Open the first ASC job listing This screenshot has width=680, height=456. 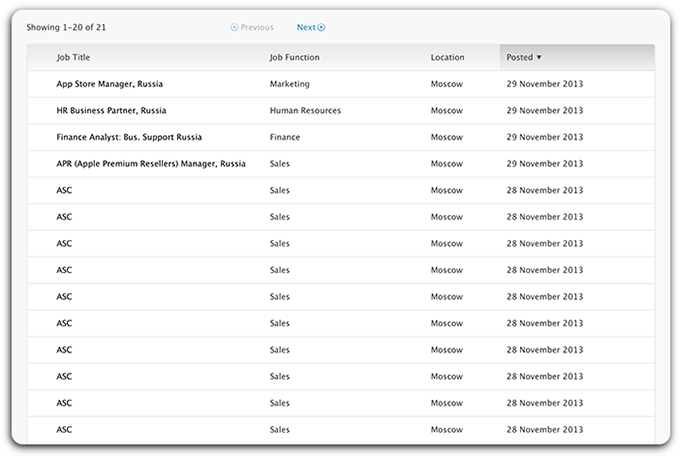coord(65,190)
